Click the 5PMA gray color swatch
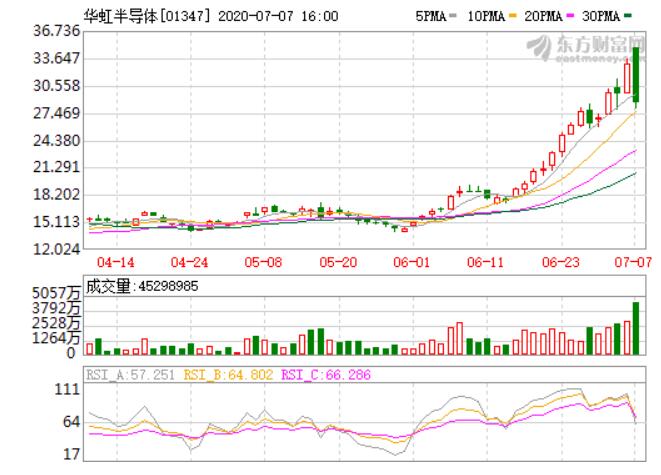661x475 pixels. tap(453, 16)
